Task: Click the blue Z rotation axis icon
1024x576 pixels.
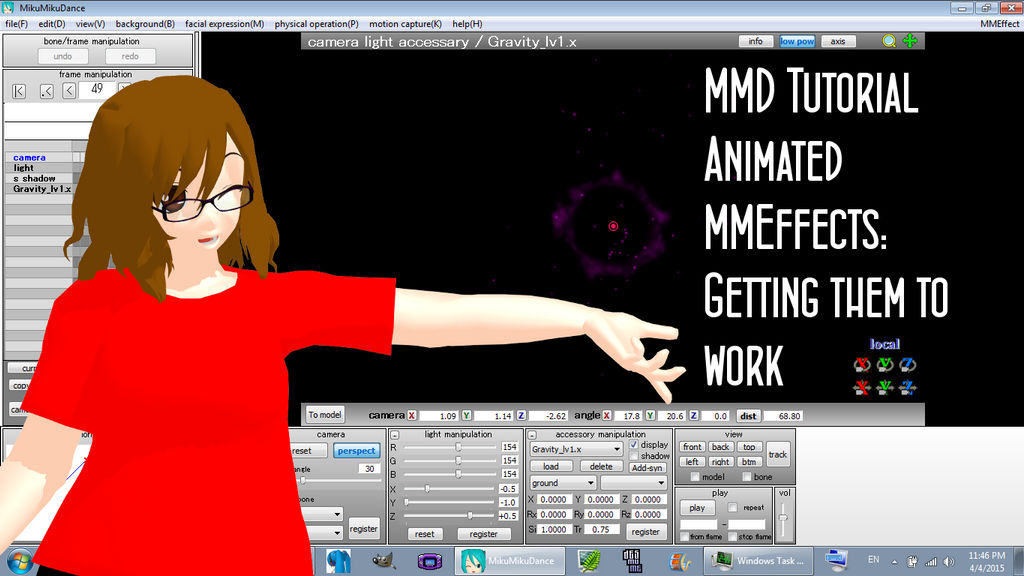Action: (907, 364)
